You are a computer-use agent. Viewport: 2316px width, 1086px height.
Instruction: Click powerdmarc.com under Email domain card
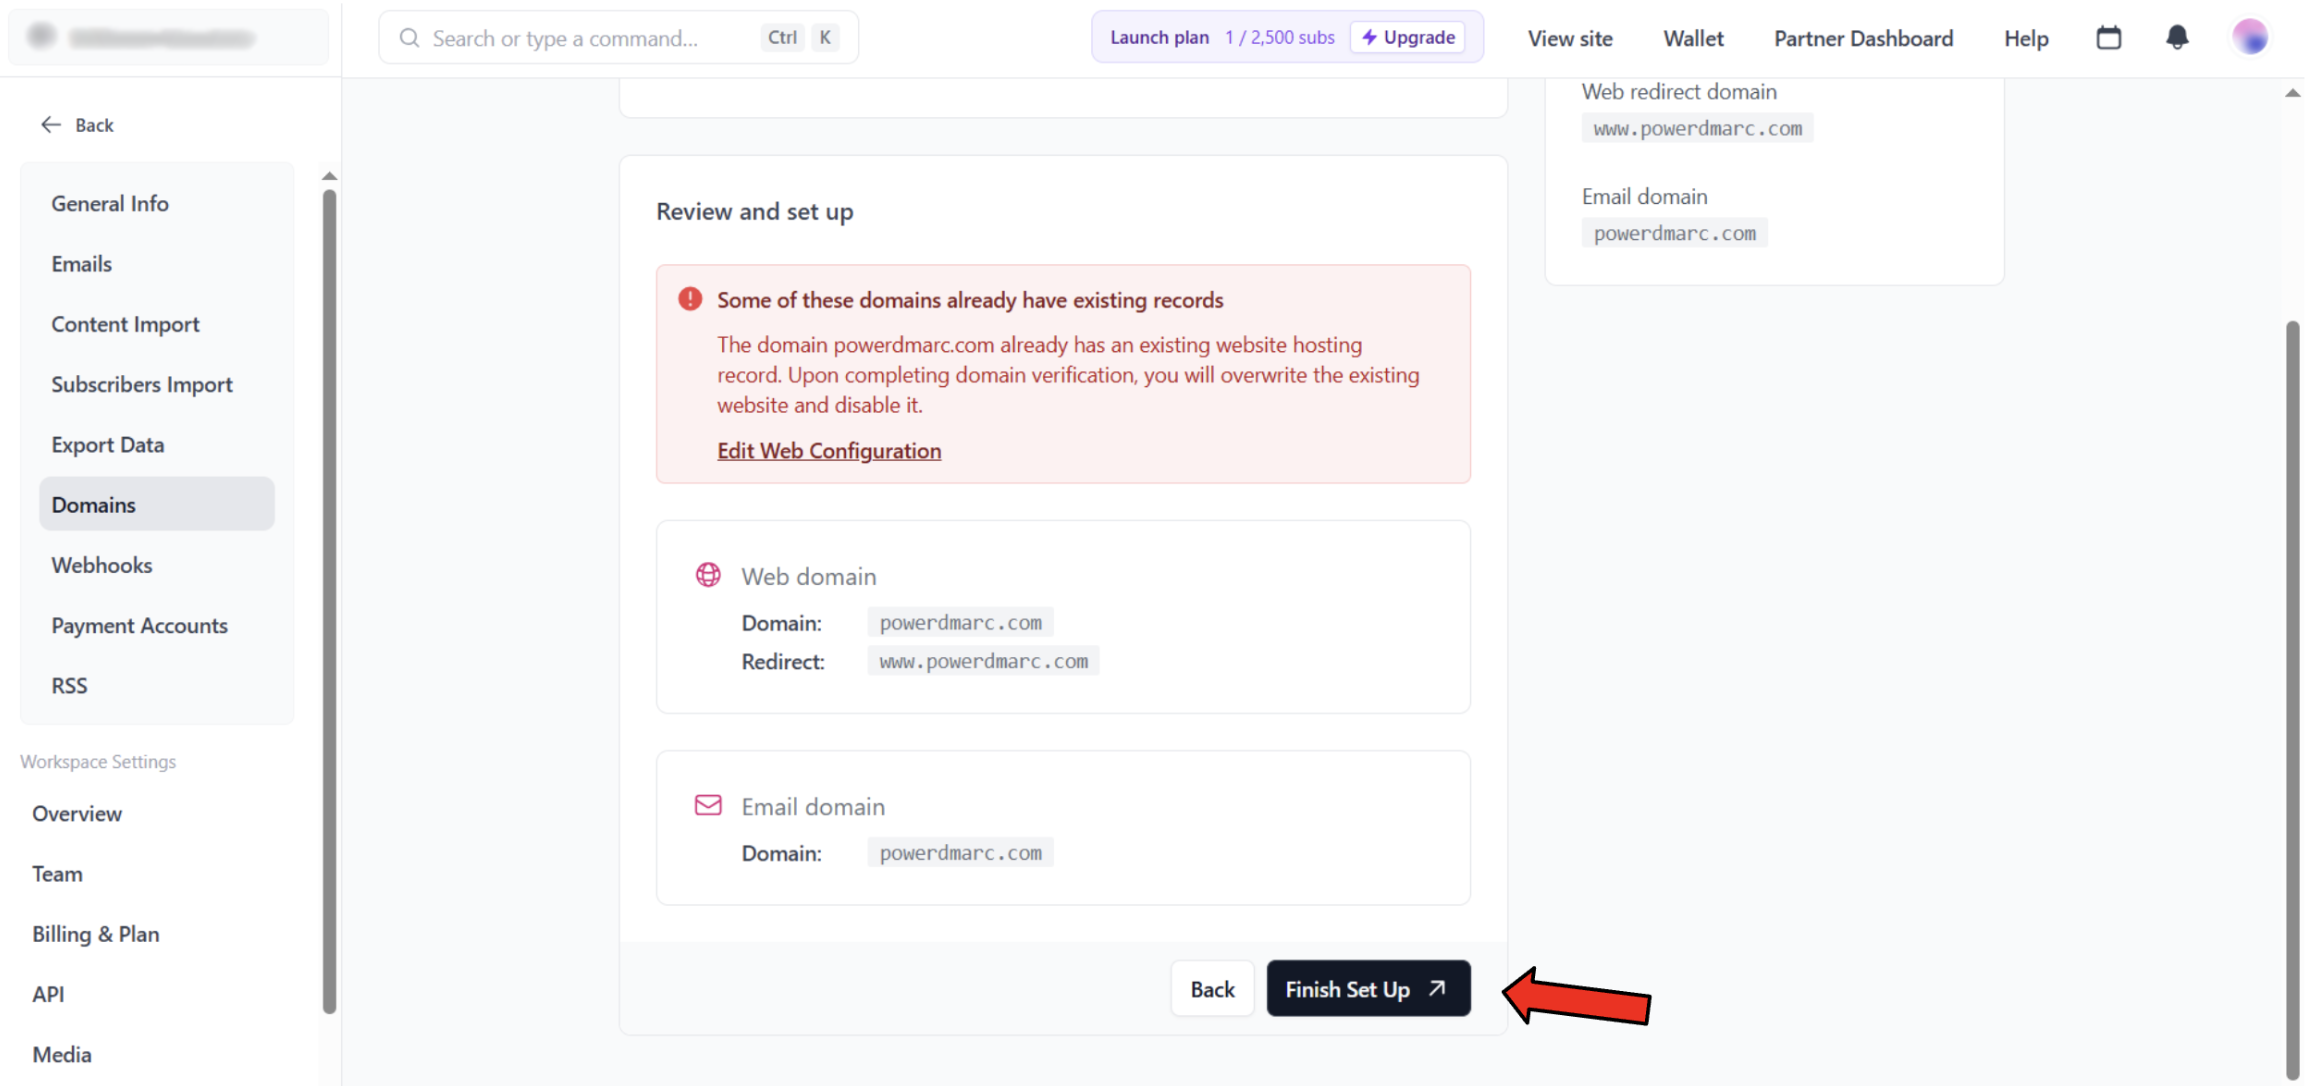tap(960, 852)
